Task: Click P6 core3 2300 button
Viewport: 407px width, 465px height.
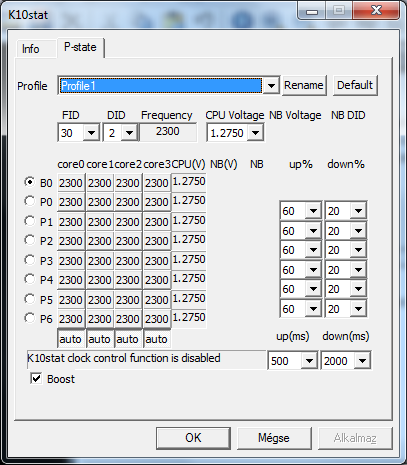Action: click(157, 319)
